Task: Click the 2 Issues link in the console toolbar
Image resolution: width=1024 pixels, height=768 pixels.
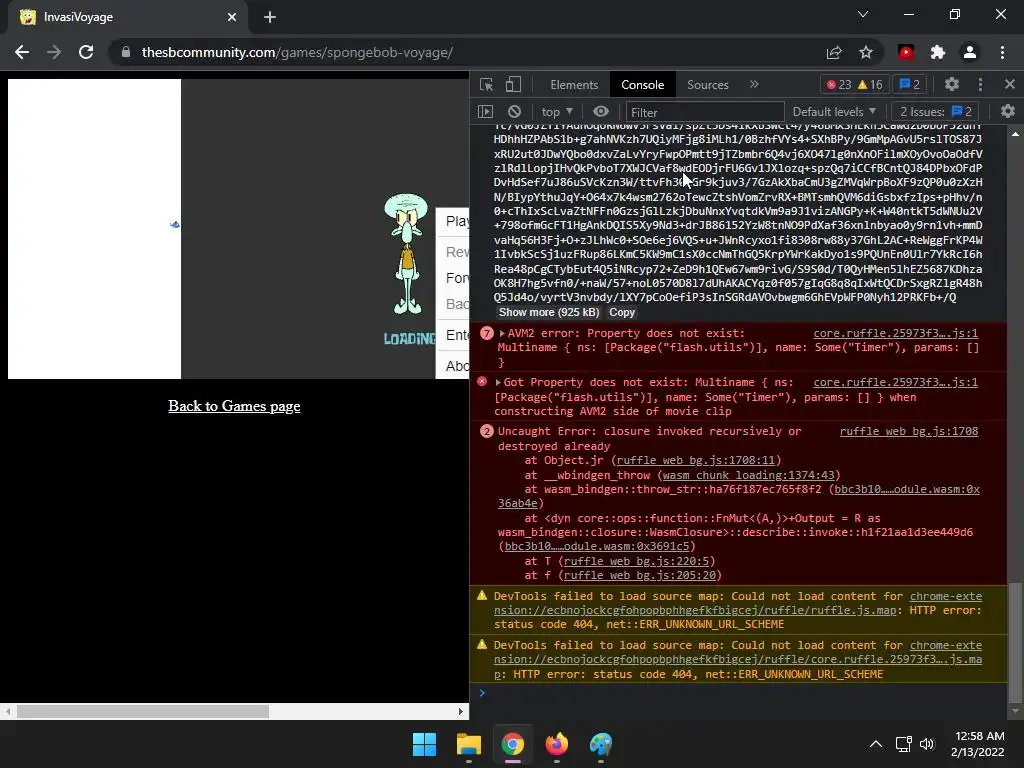Action: (936, 112)
